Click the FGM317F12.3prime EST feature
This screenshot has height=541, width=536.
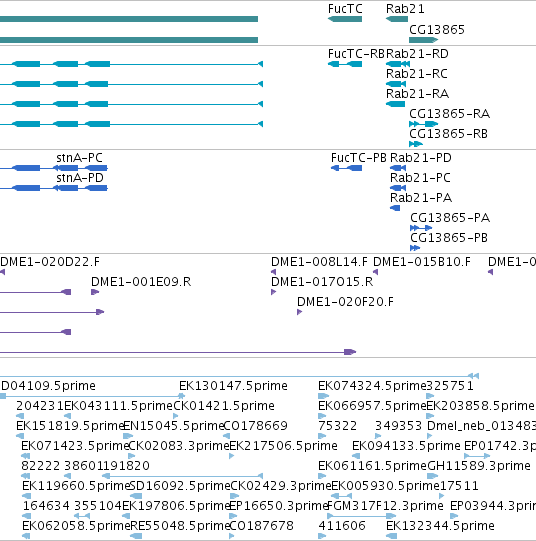click(361, 516)
